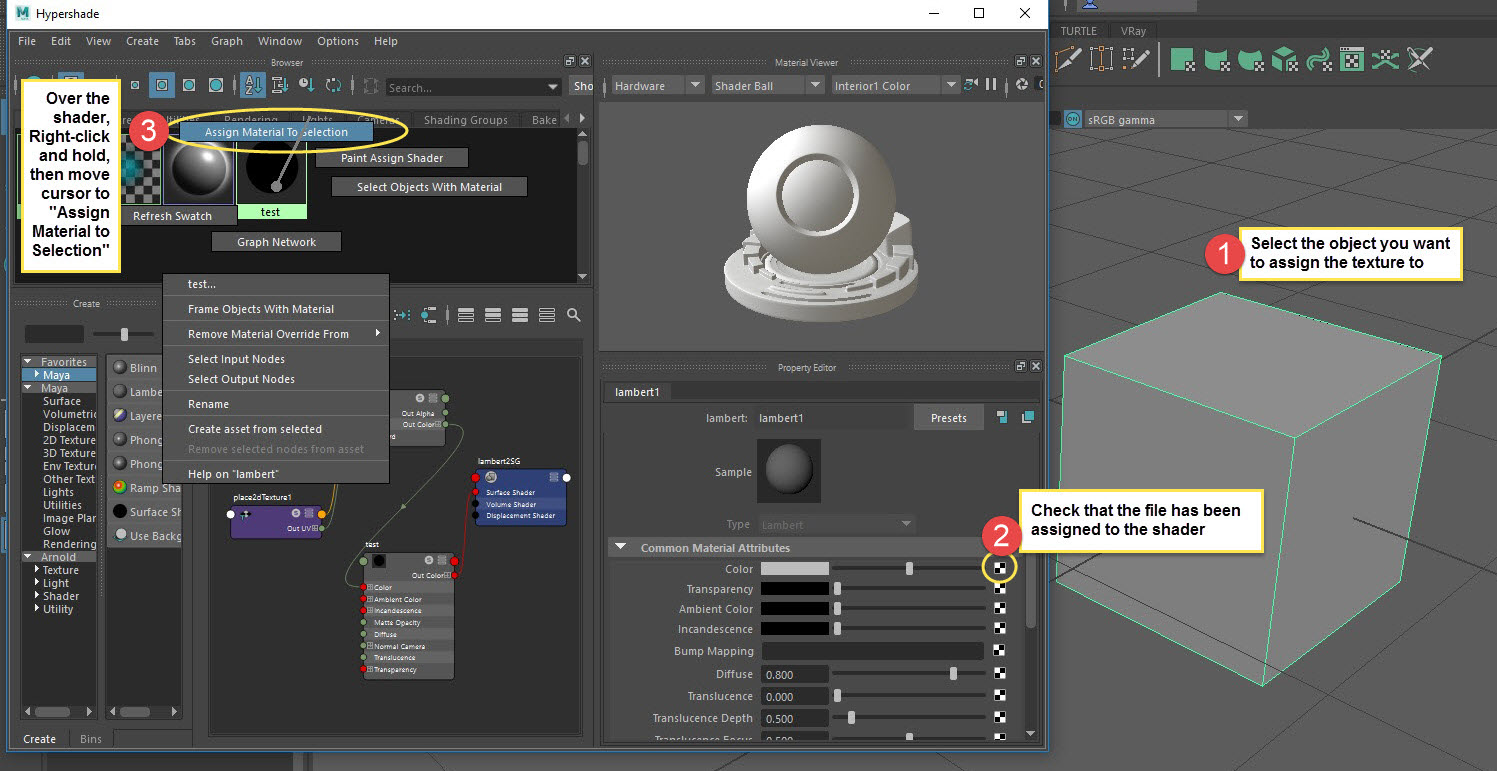Open the Graph menu
The width and height of the screenshot is (1497, 771).
point(227,41)
